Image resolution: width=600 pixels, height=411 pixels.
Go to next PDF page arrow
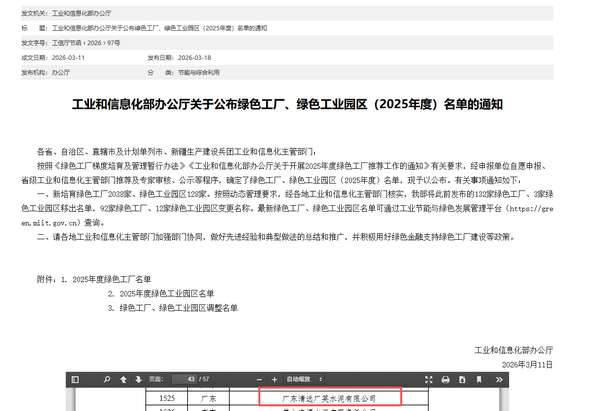click(x=139, y=379)
